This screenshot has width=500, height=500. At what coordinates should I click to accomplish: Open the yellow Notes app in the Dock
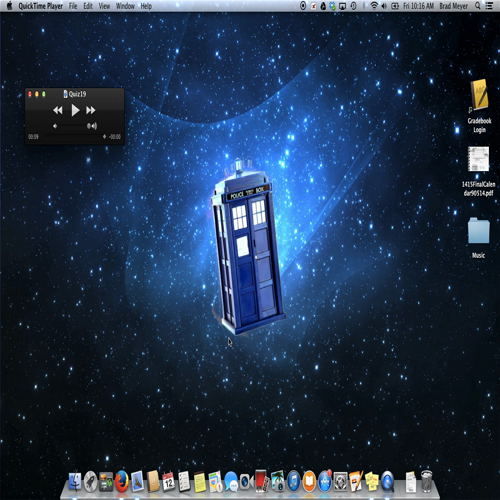(x=200, y=482)
